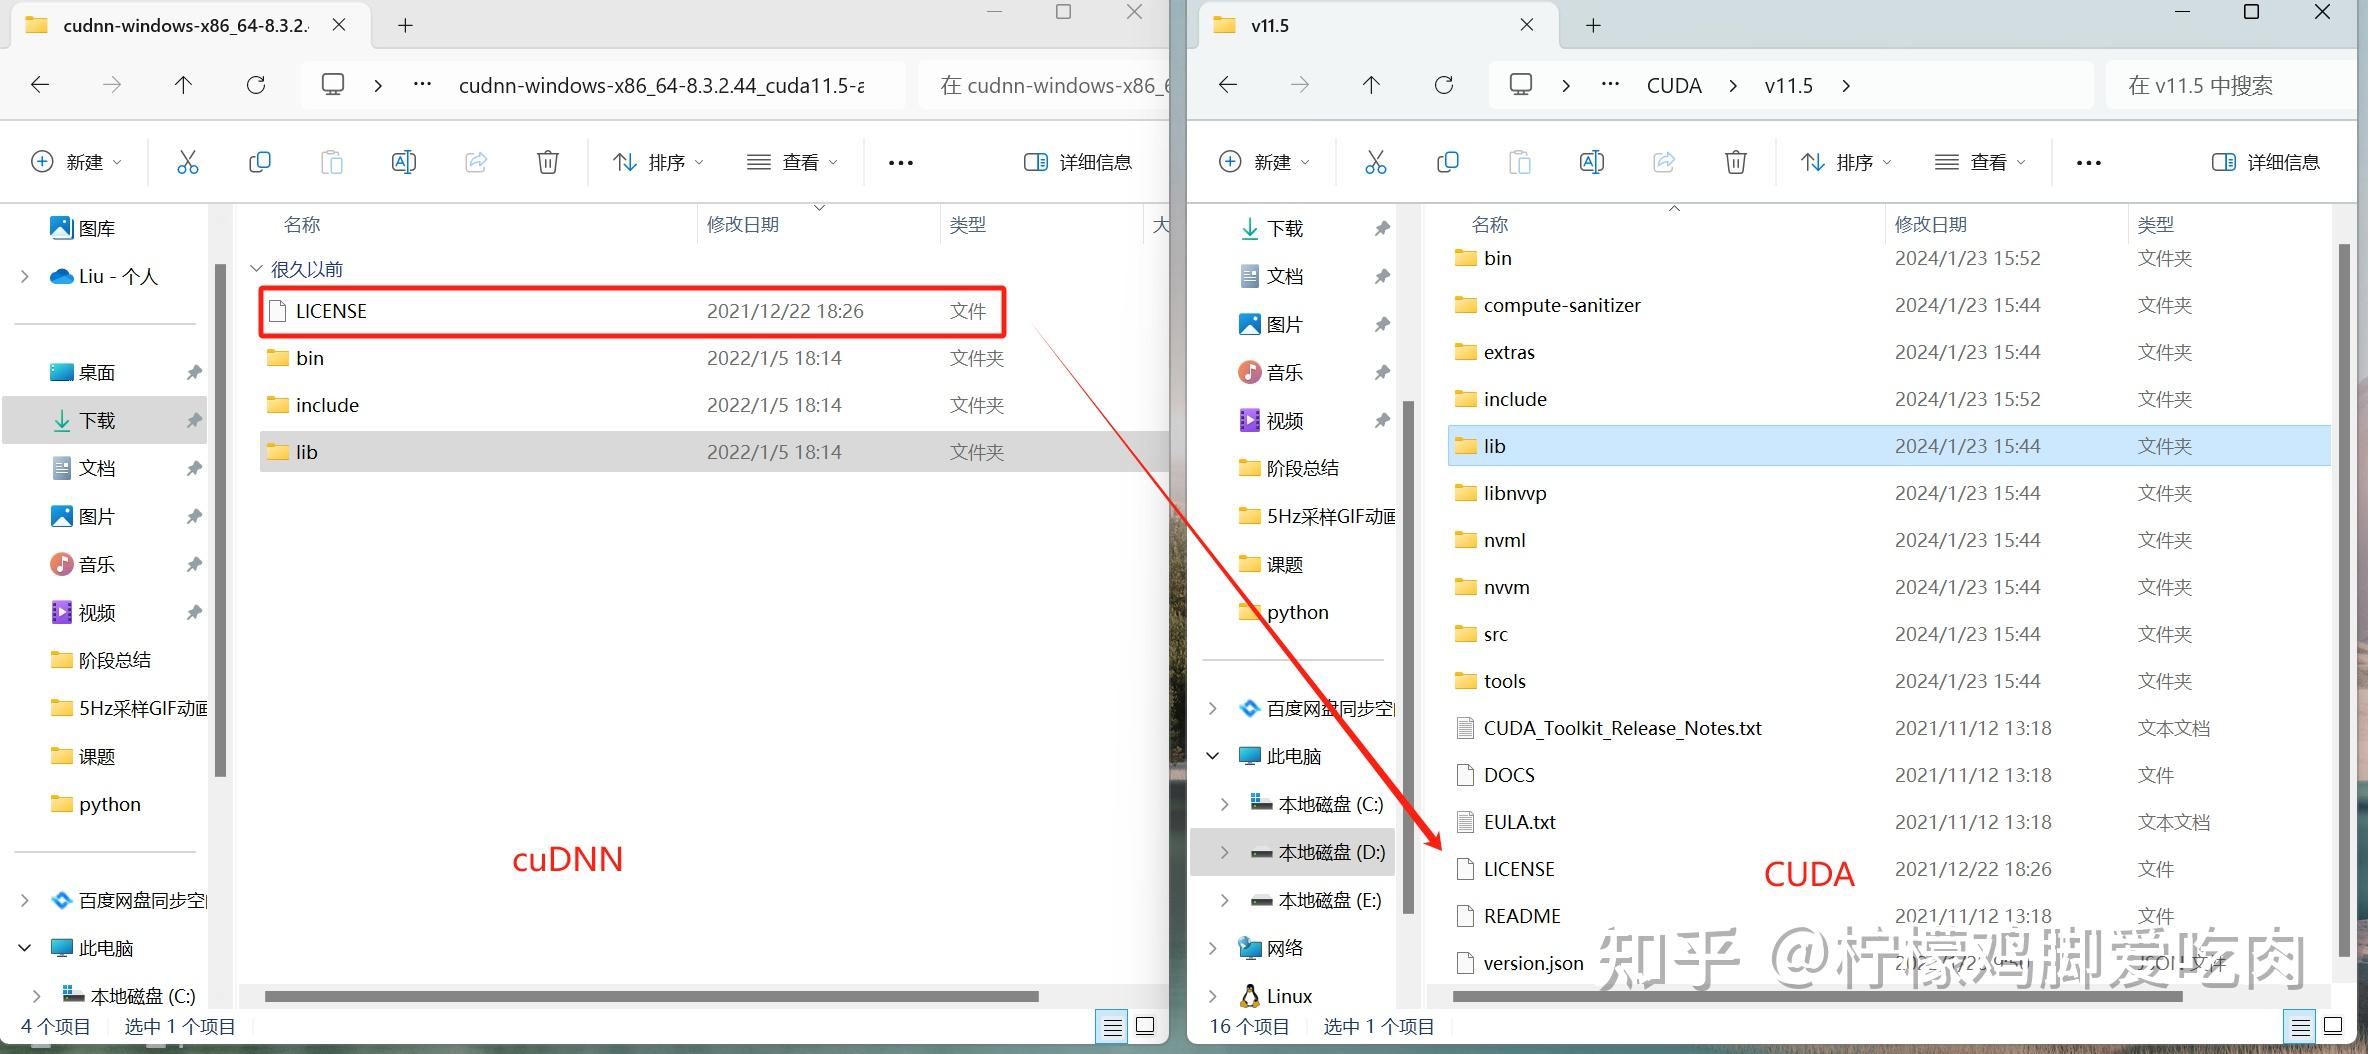The height and width of the screenshot is (1054, 2368).
Task: Open the 新建 new item menu
Action: (1264, 161)
